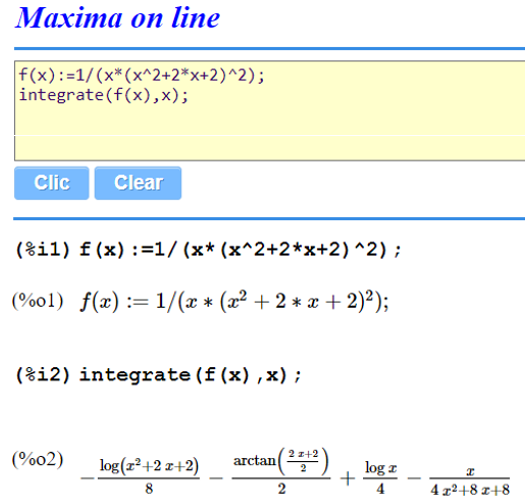Click the (%i2) integrate echoed line
Screen dimensions: 525x504
pos(158,375)
